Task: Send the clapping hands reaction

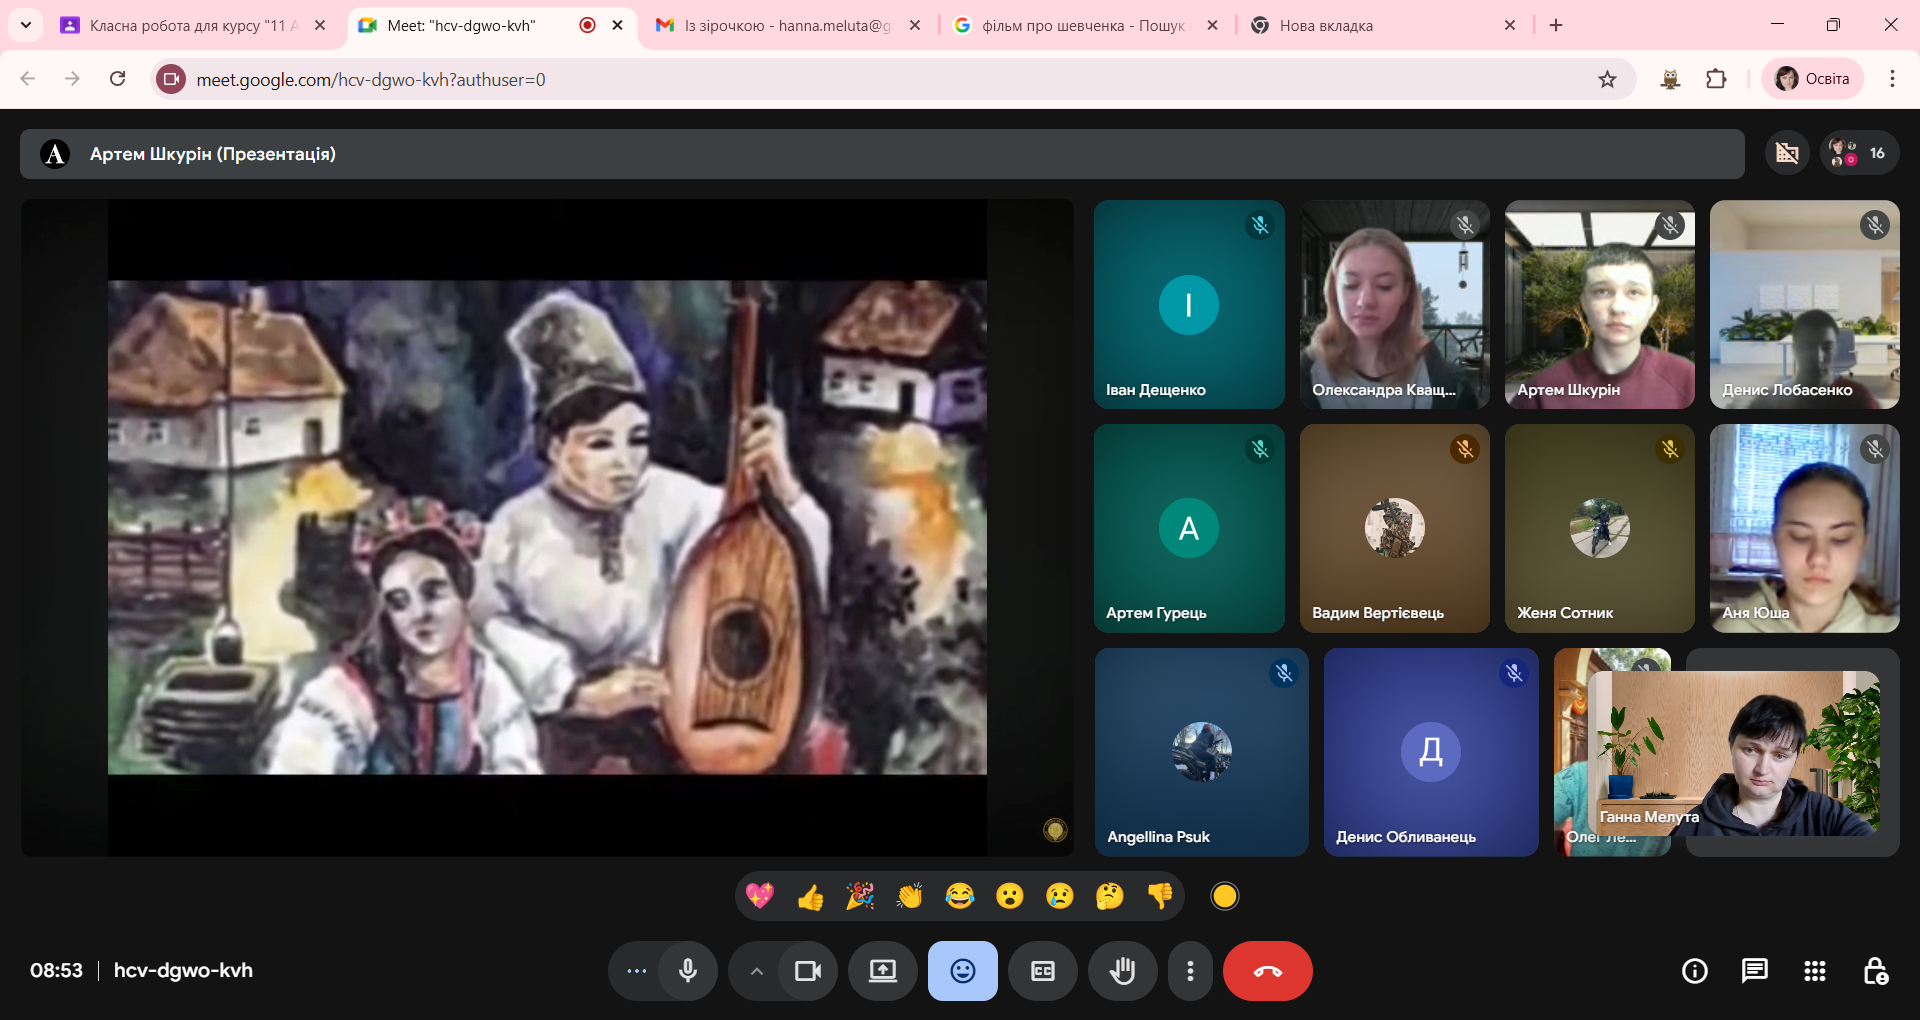Action: (x=910, y=896)
